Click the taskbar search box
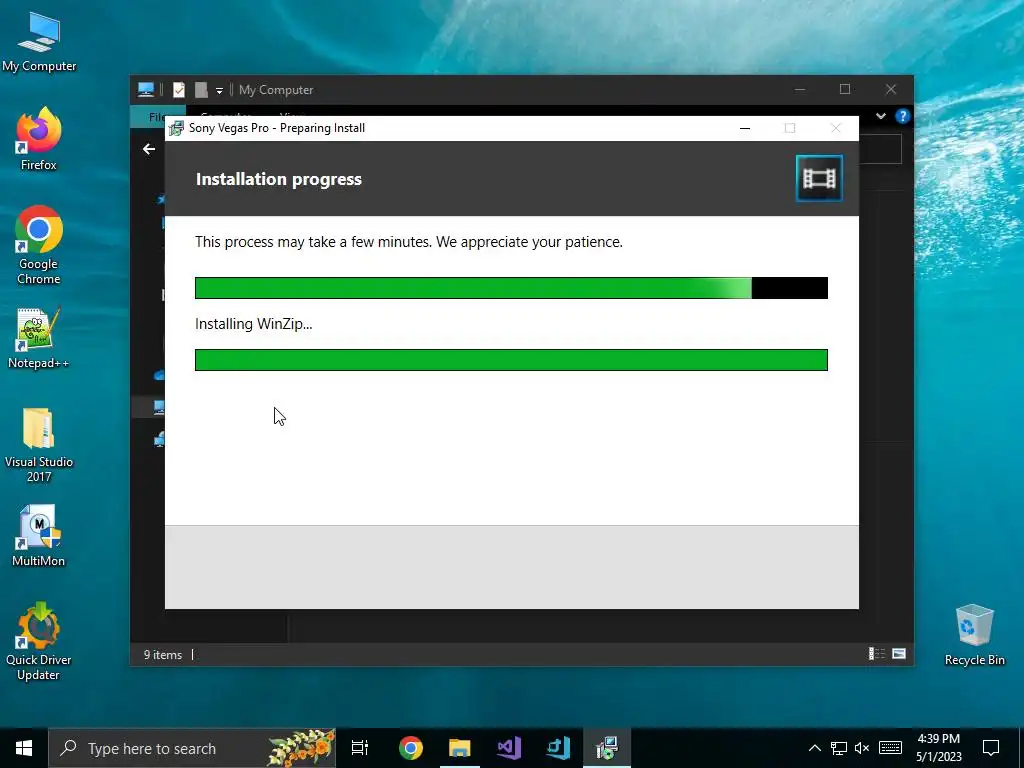Image resolution: width=1024 pixels, height=768 pixels. point(192,748)
